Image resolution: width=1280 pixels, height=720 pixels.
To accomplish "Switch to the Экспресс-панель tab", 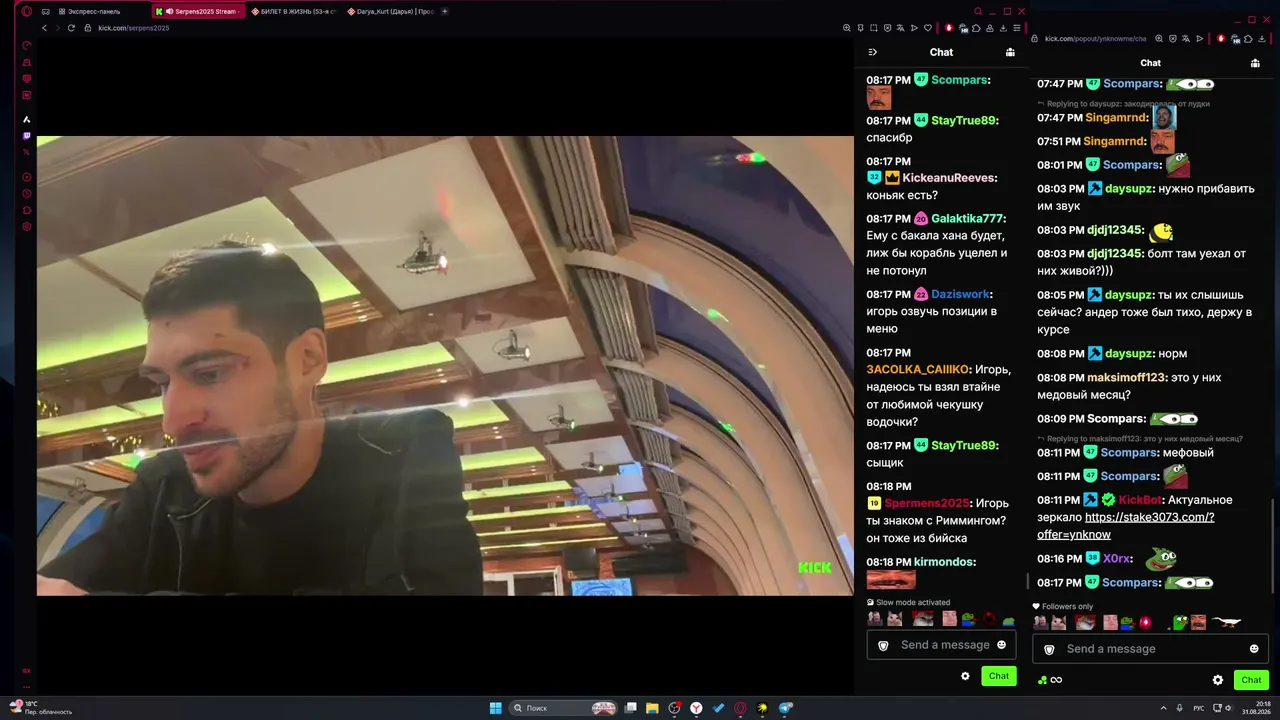I will coord(96,11).
